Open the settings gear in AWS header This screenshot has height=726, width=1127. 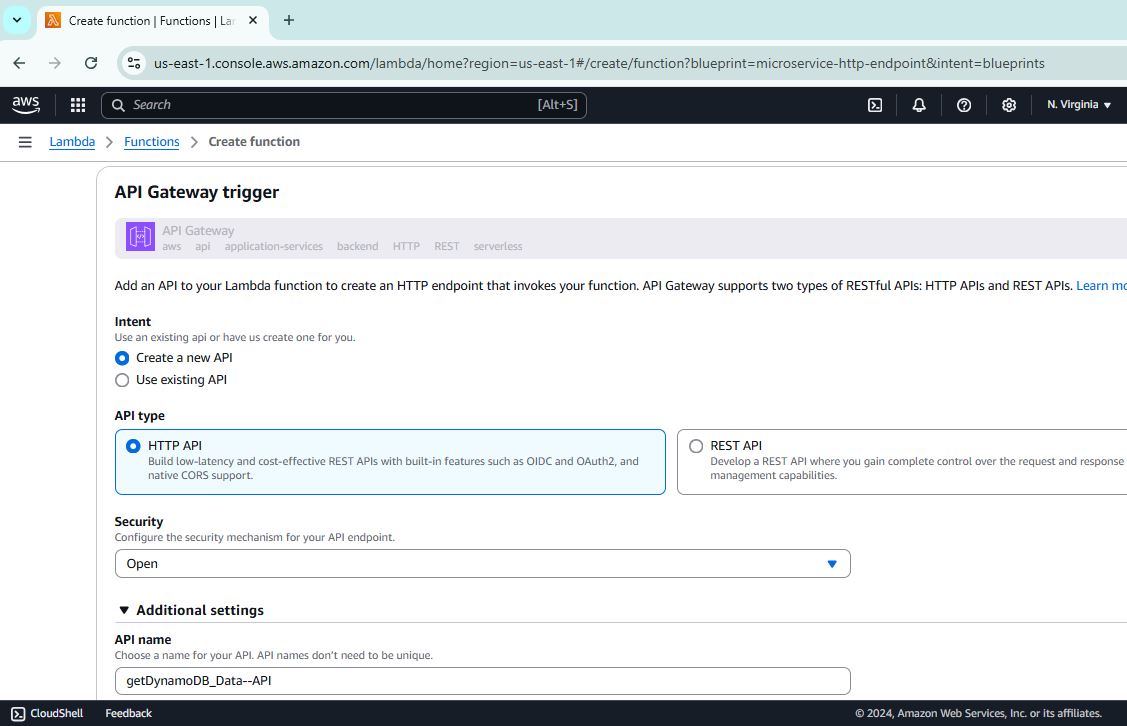[x=1009, y=105]
